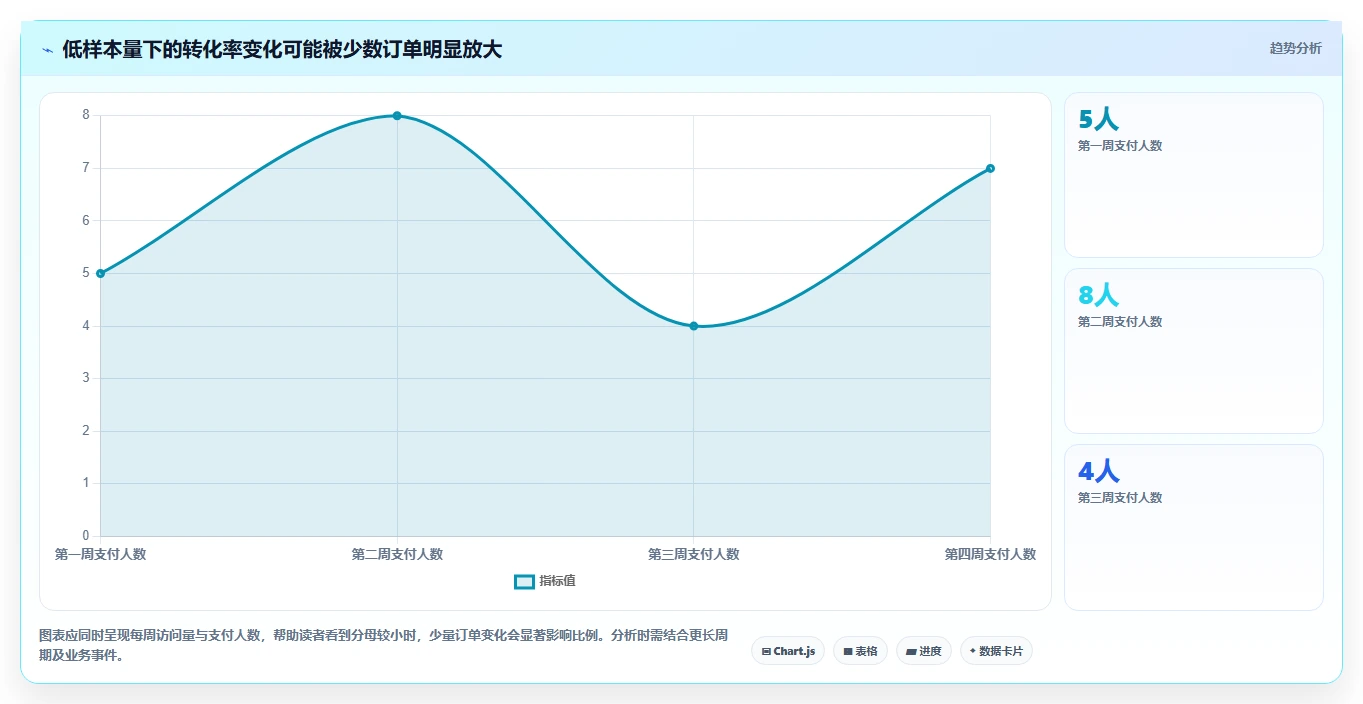
Task: Open the 4人 第三周支付人数 card
Action: (1194, 527)
